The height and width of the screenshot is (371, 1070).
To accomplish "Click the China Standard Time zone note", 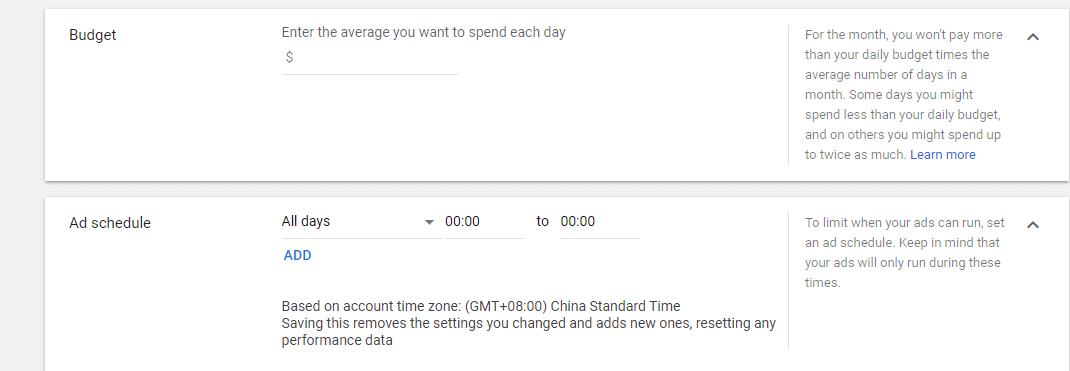I will coord(480,306).
